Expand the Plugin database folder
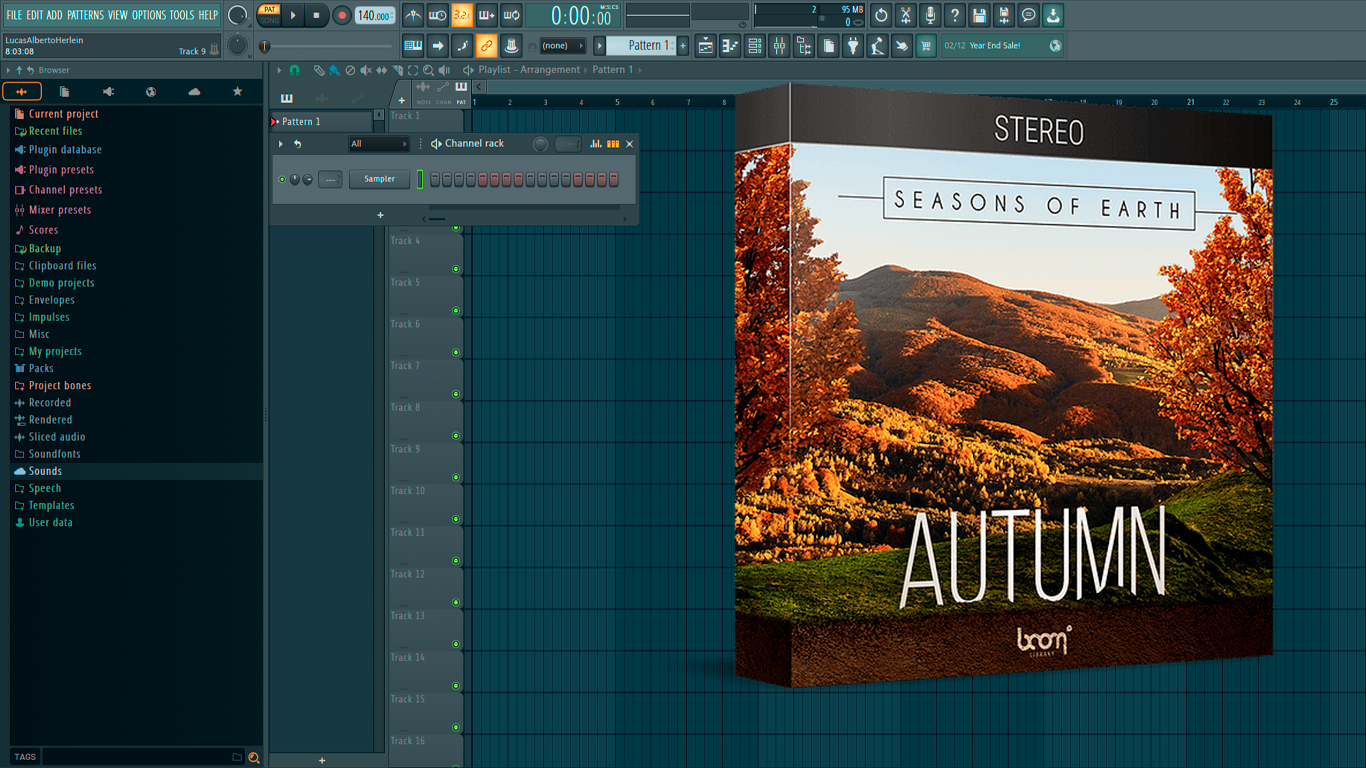This screenshot has width=1366, height=768. point(65,150)
